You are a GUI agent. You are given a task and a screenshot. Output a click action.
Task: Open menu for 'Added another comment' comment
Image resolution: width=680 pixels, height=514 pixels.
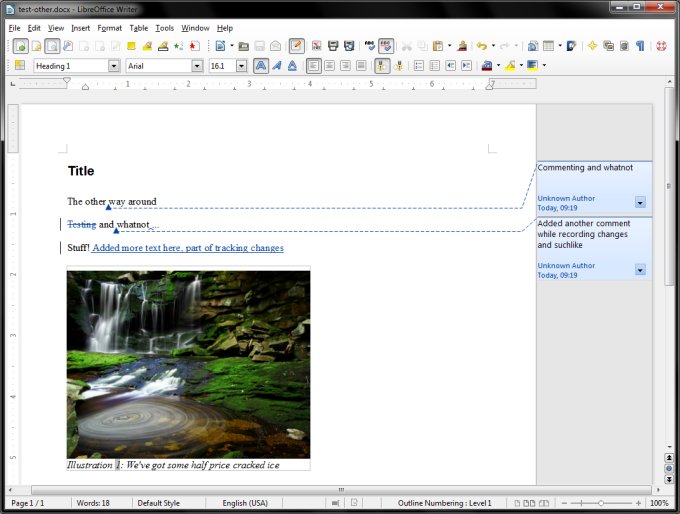640,270
